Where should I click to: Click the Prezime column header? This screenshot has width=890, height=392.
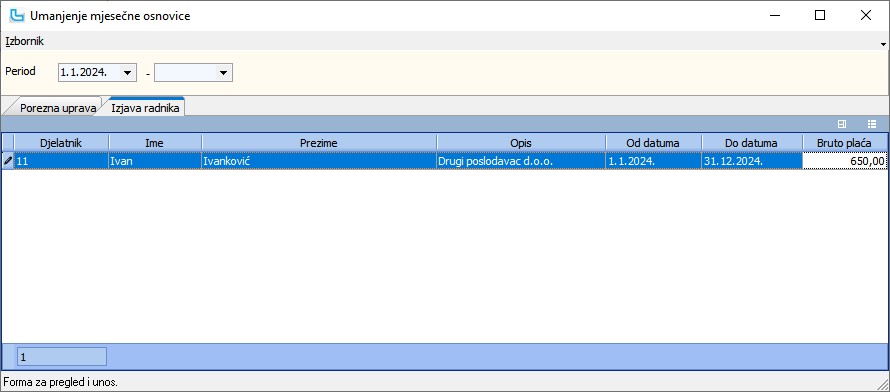[x=319, y=143]
